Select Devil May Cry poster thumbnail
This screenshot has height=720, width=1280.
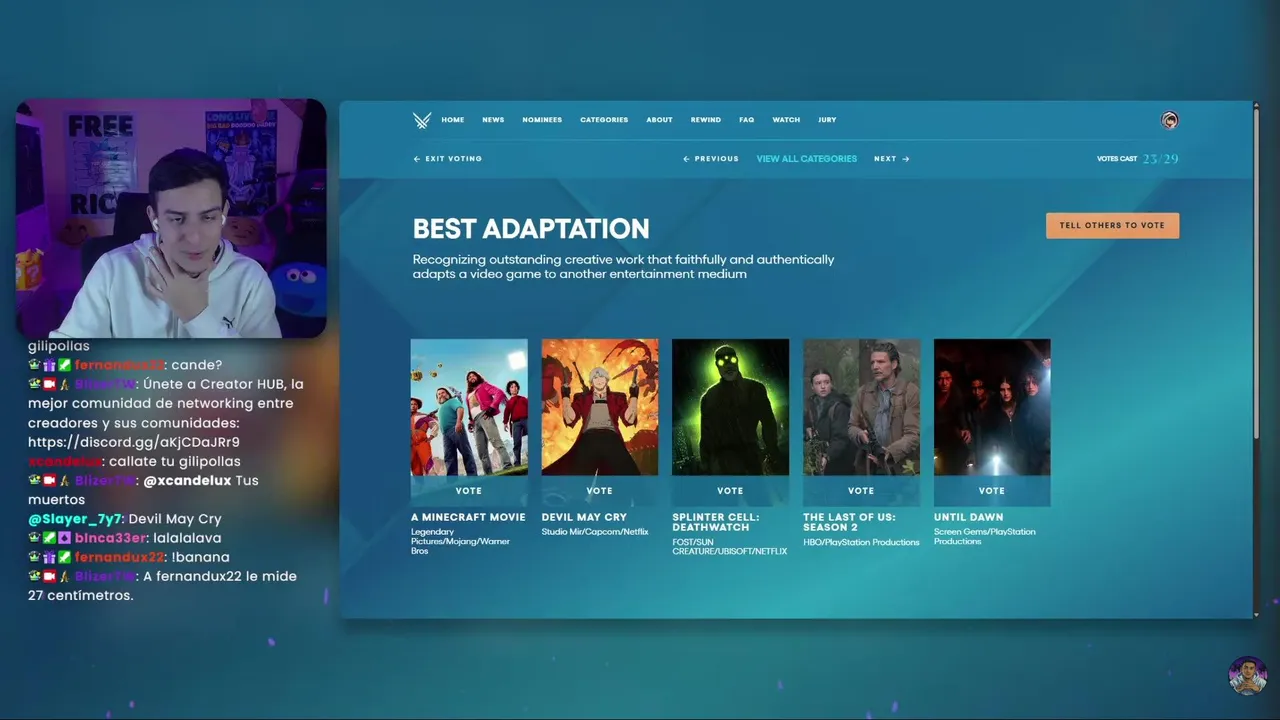pos(600,407)
